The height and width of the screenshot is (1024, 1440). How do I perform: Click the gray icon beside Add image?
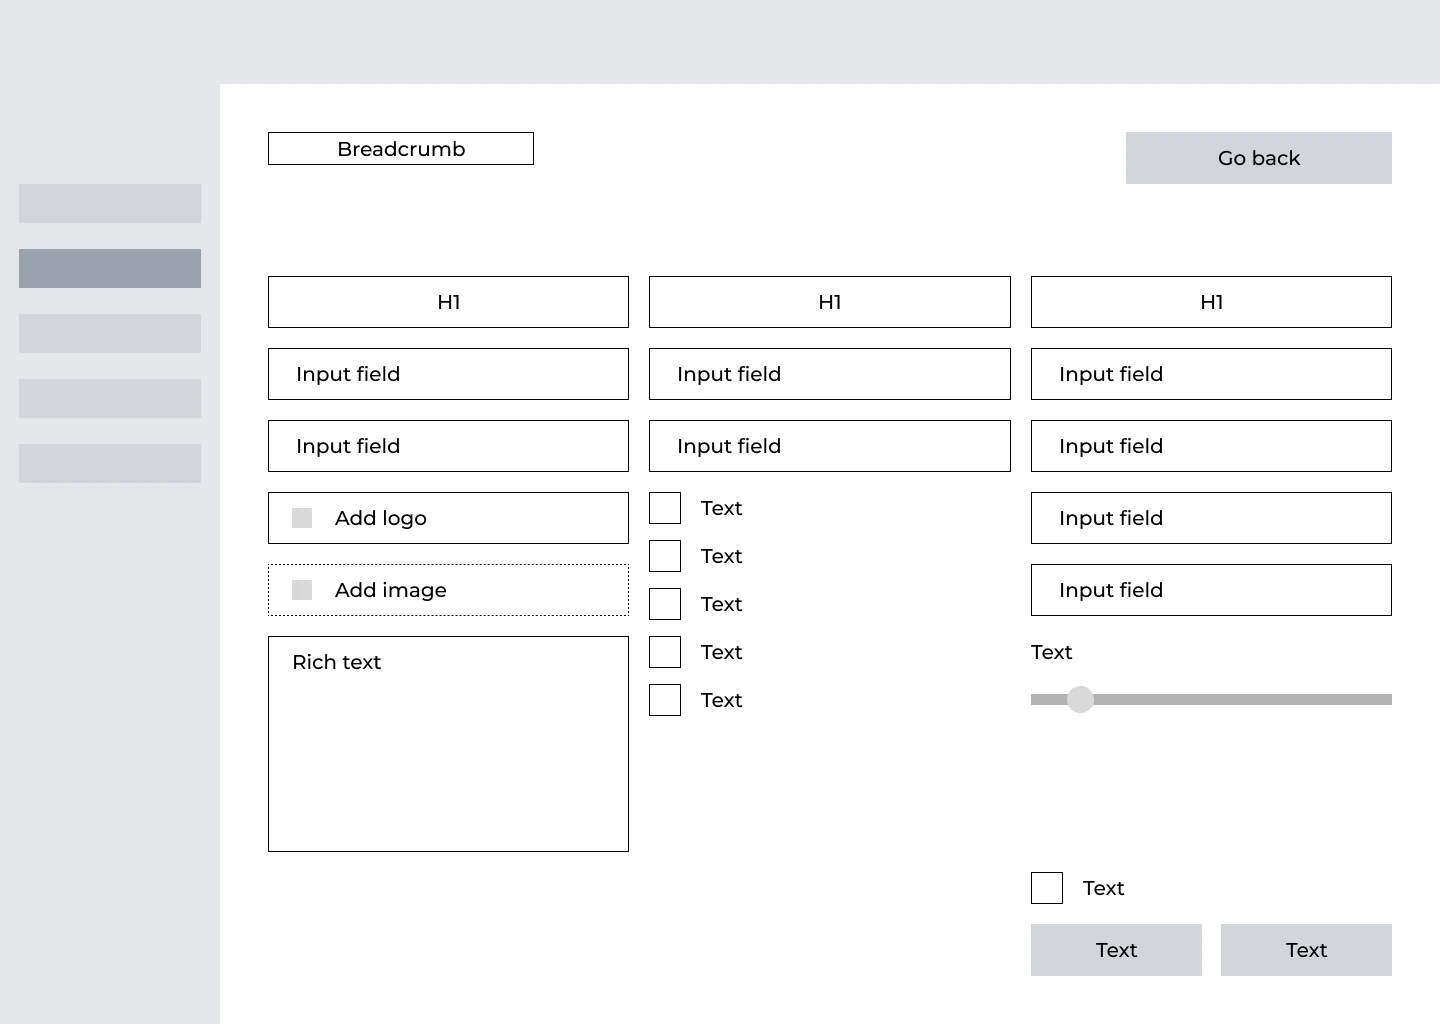(302, 590)
